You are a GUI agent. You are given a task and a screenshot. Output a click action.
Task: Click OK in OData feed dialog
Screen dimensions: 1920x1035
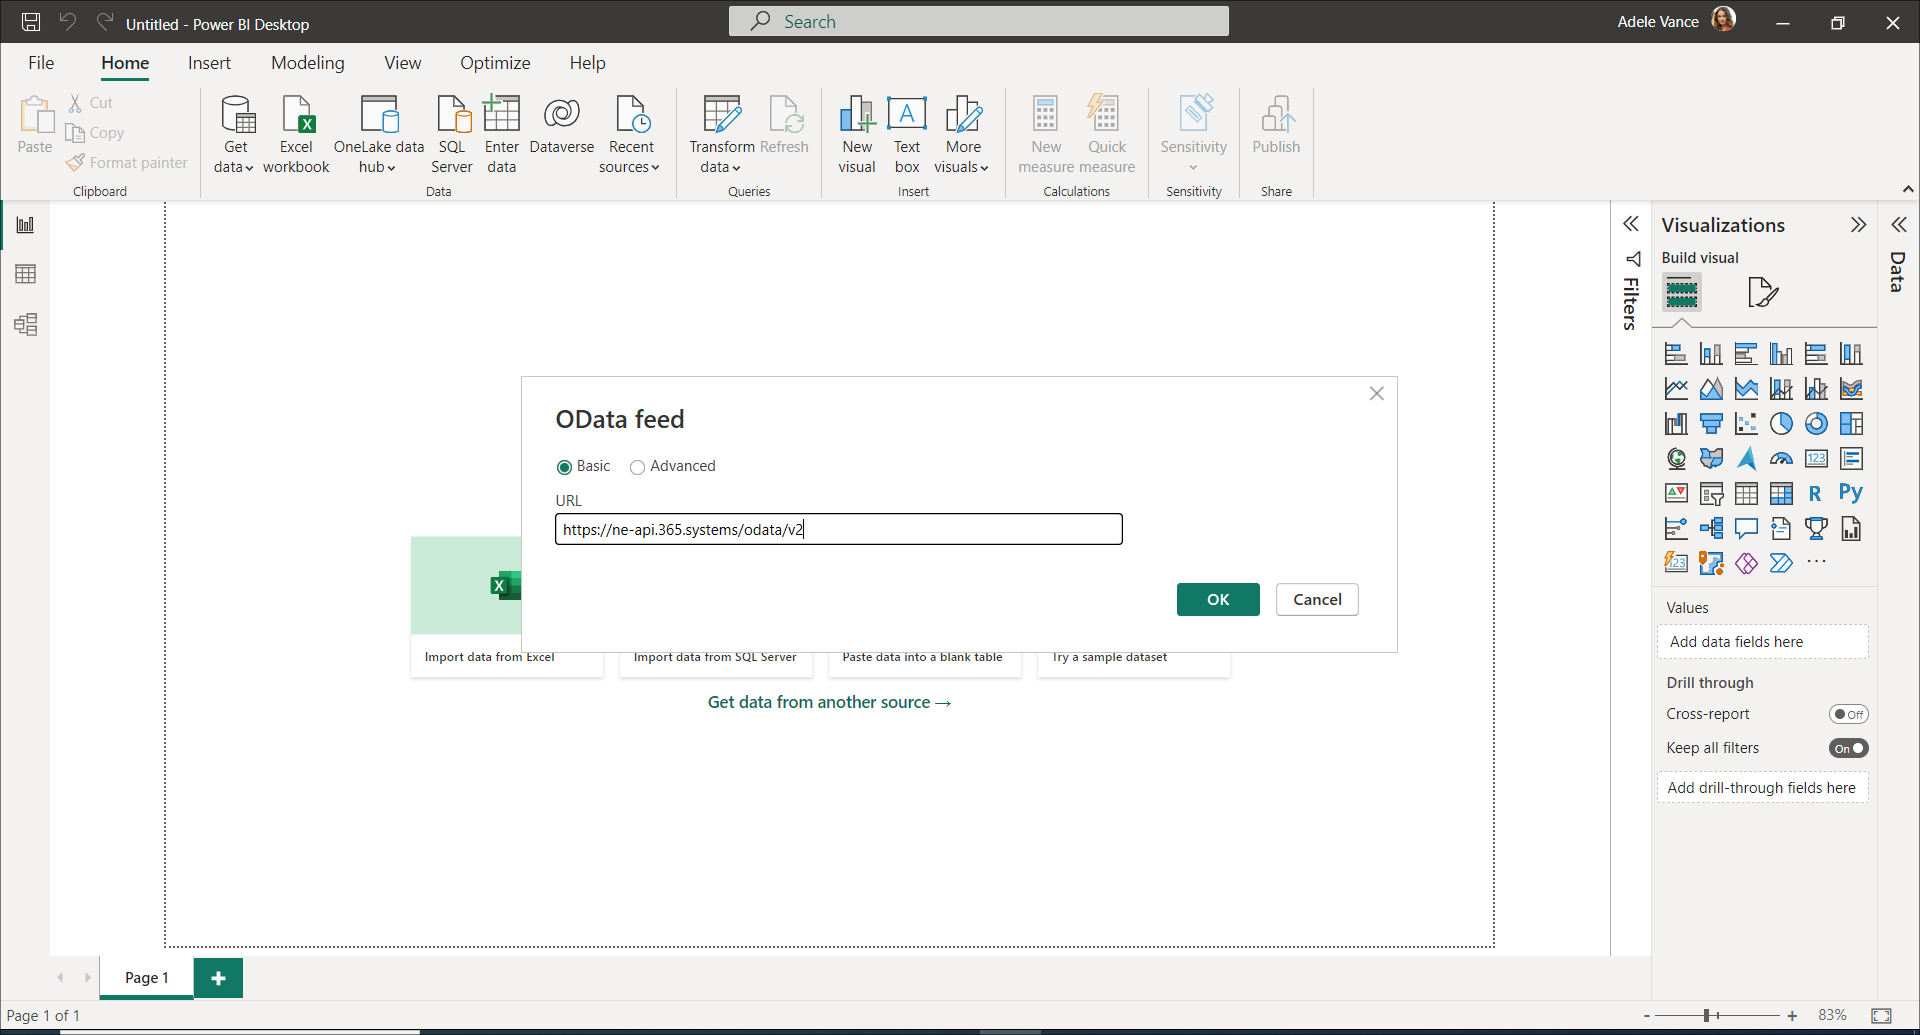[x=1217, y=599]
